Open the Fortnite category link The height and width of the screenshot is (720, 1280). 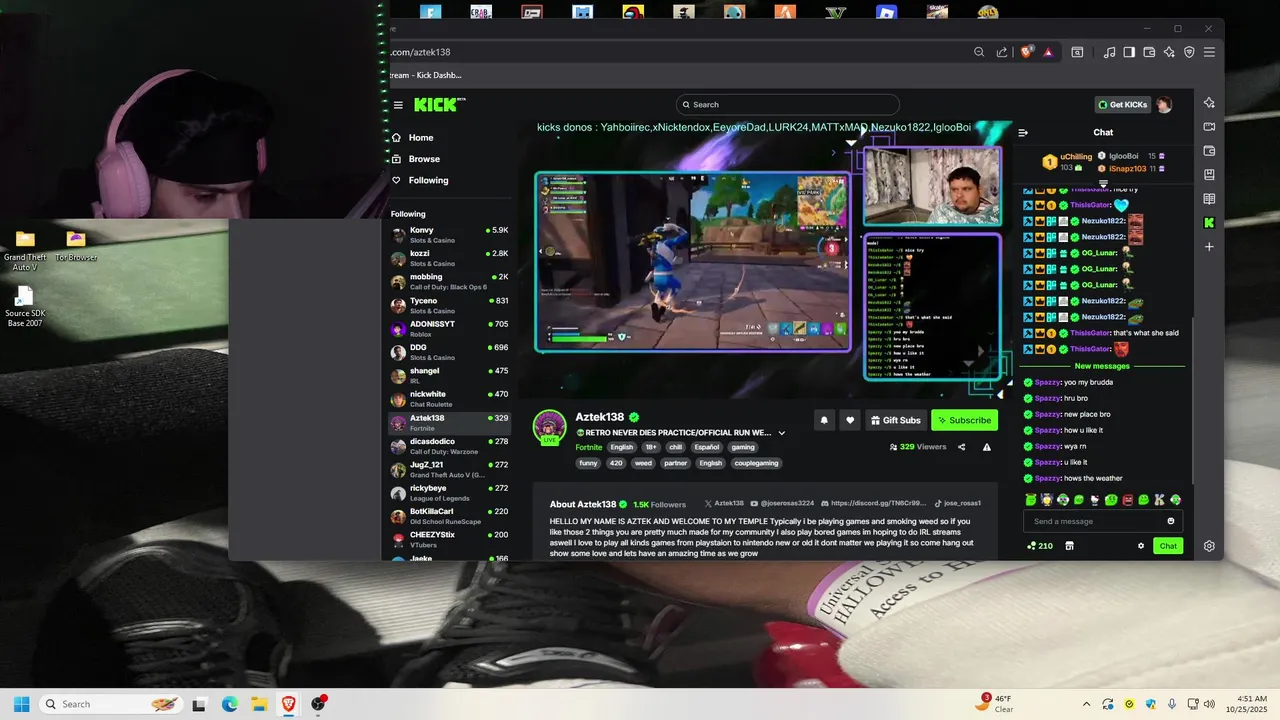coord(589,447)
